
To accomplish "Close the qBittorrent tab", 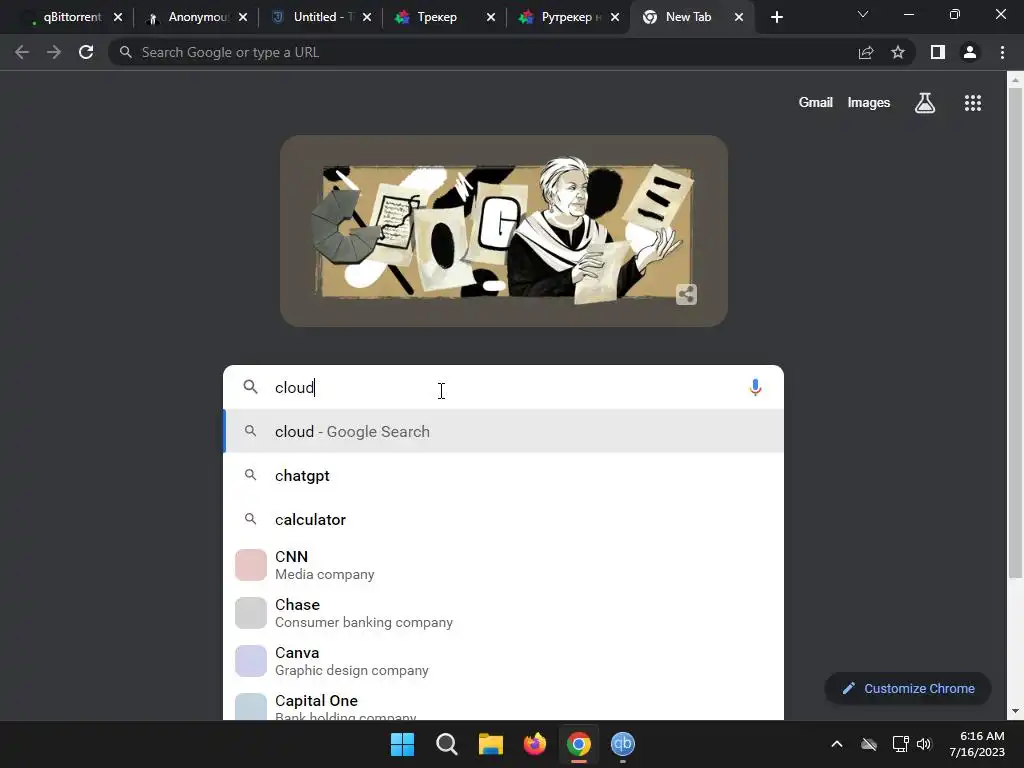I will [118, 17].
